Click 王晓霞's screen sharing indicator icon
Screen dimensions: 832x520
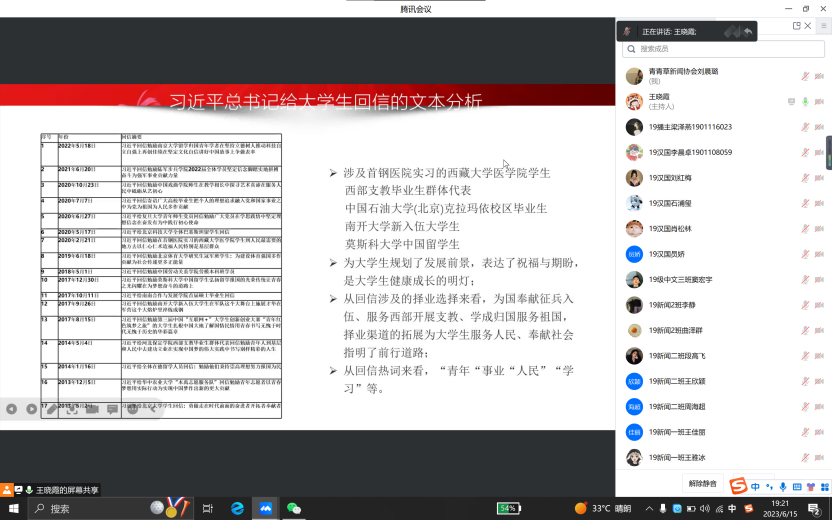pos(792,101)
